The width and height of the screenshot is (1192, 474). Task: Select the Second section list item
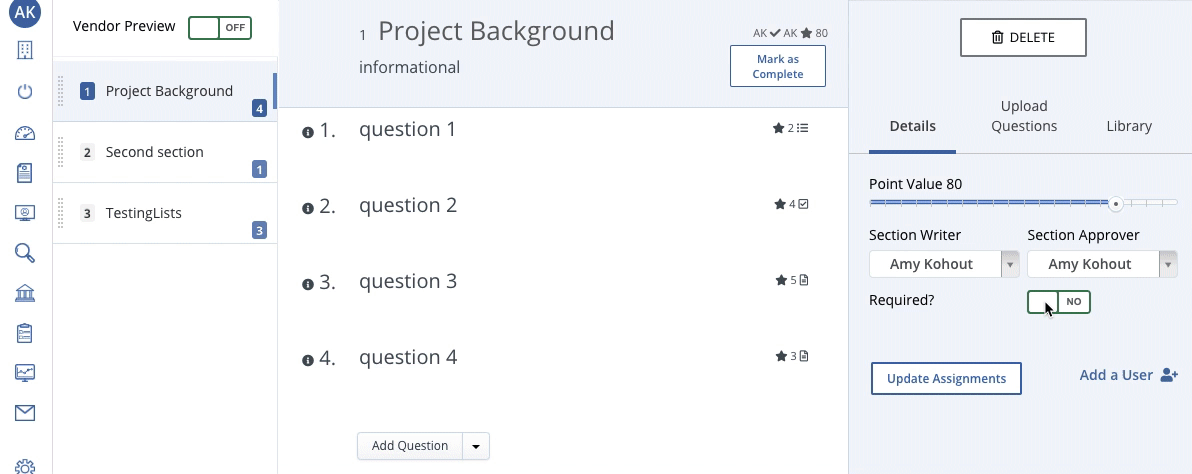tap(155, 152)
